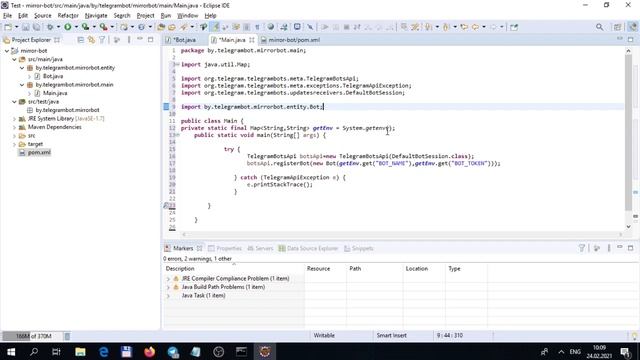Viewport: 640px width, 360px height.
Task: Open Windows Start menu
Action: click(11, 351)
